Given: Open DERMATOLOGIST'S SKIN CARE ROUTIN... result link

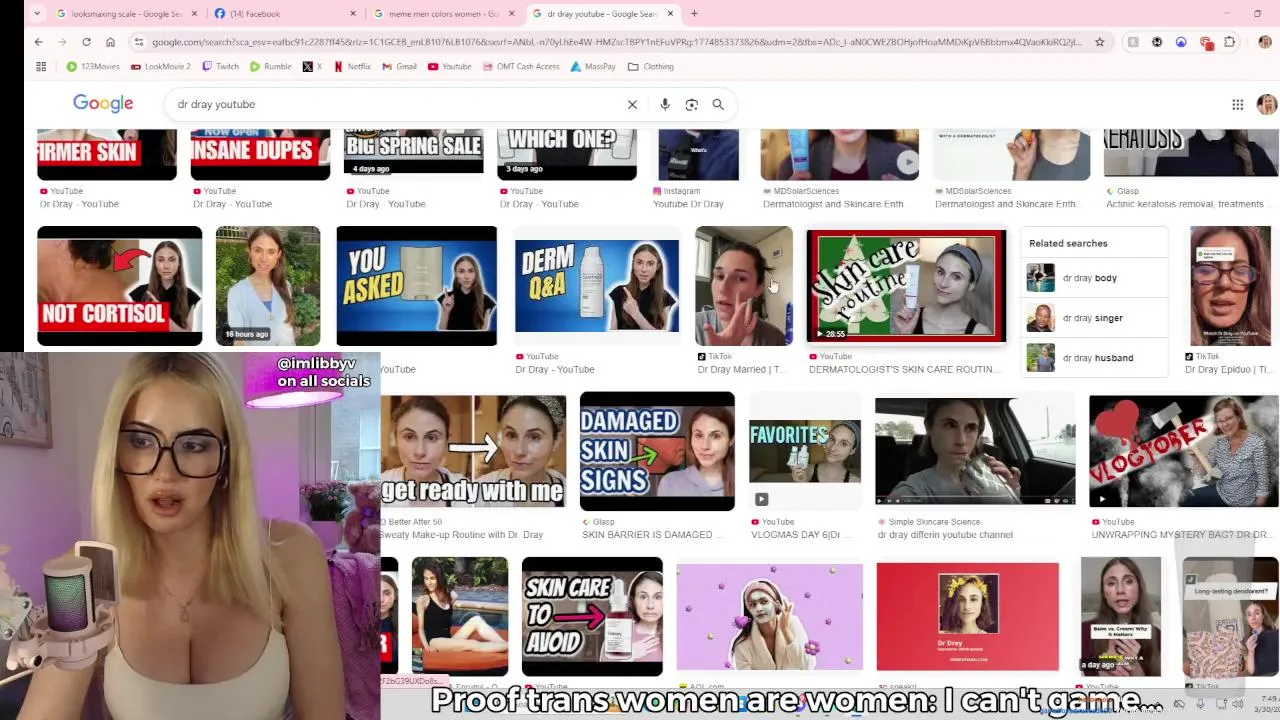Looking at the screenshot, I should (x=905, y=369).
